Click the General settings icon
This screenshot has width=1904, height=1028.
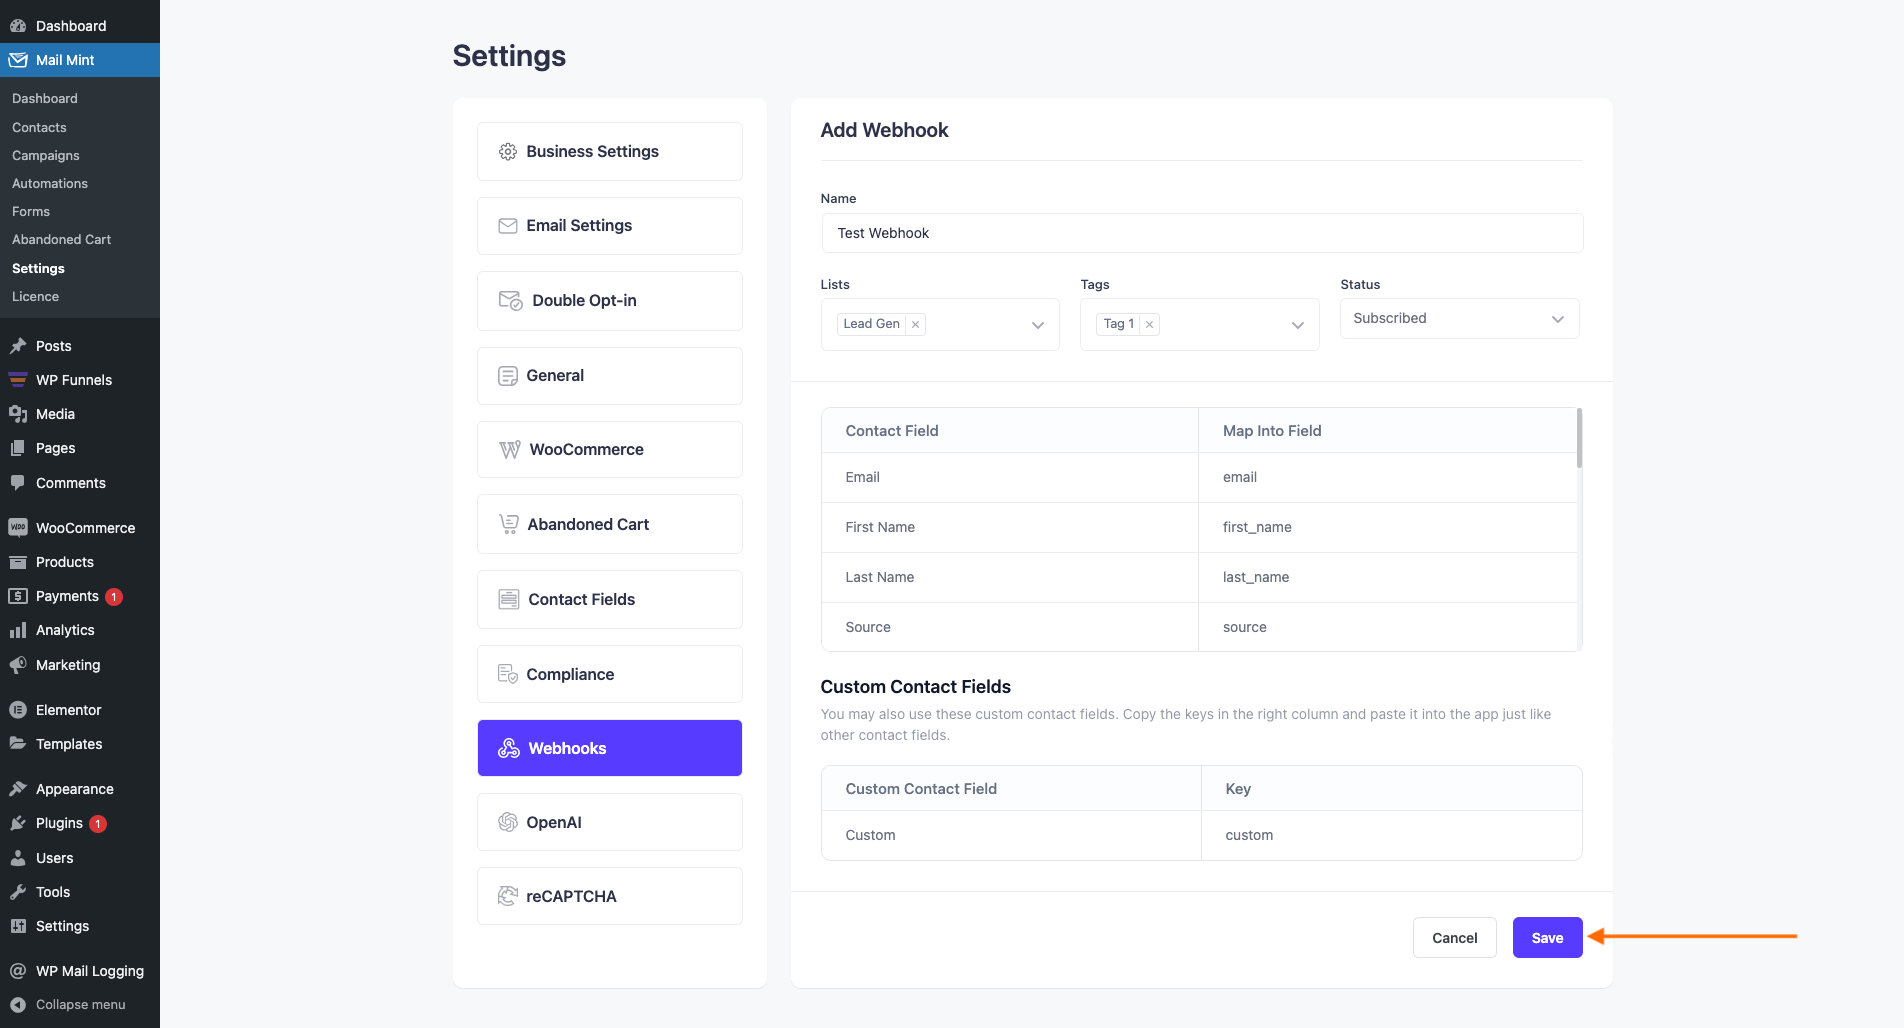coord(508,376)
